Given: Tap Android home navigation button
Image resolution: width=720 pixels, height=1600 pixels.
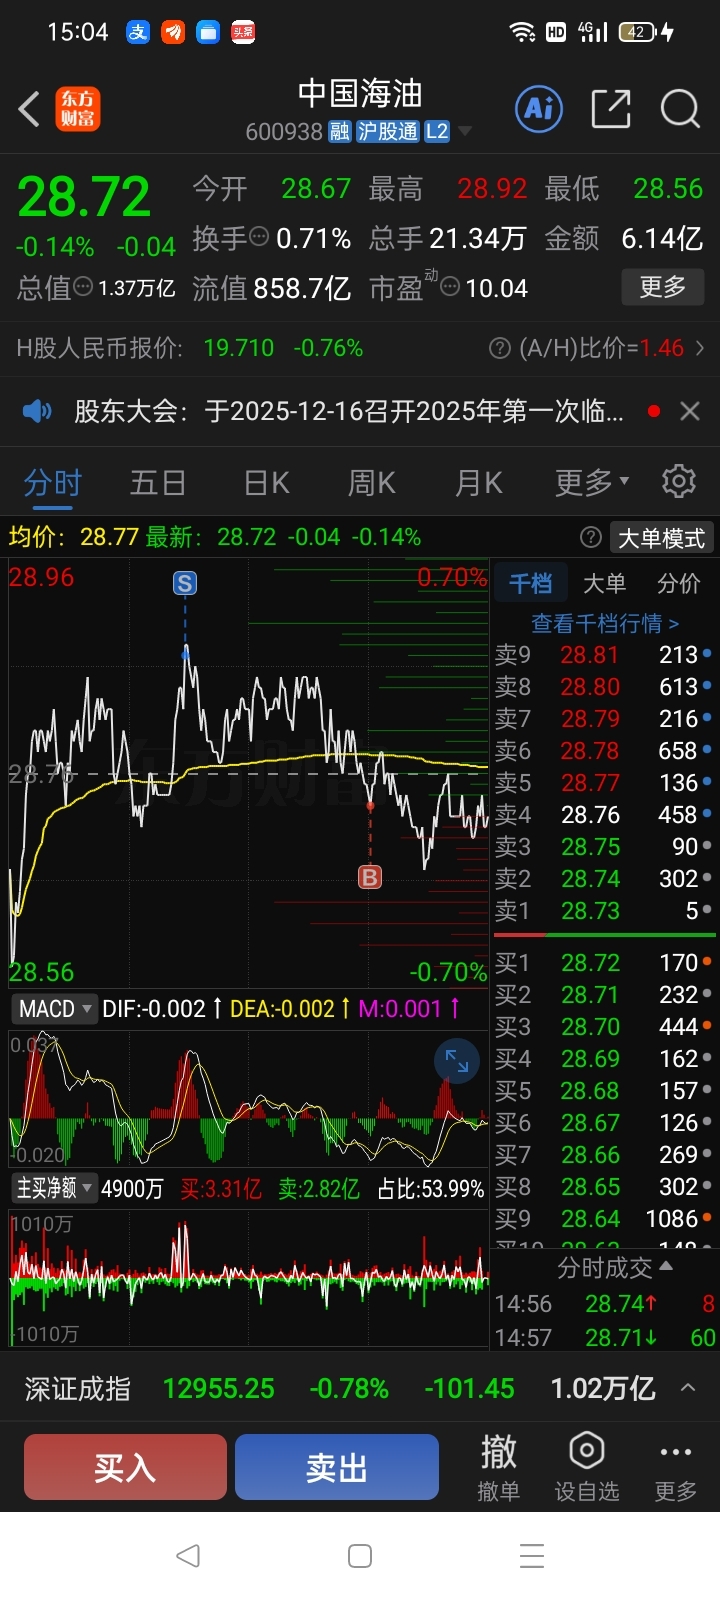Looking at the screenshot, I should tap(360, 1555).
